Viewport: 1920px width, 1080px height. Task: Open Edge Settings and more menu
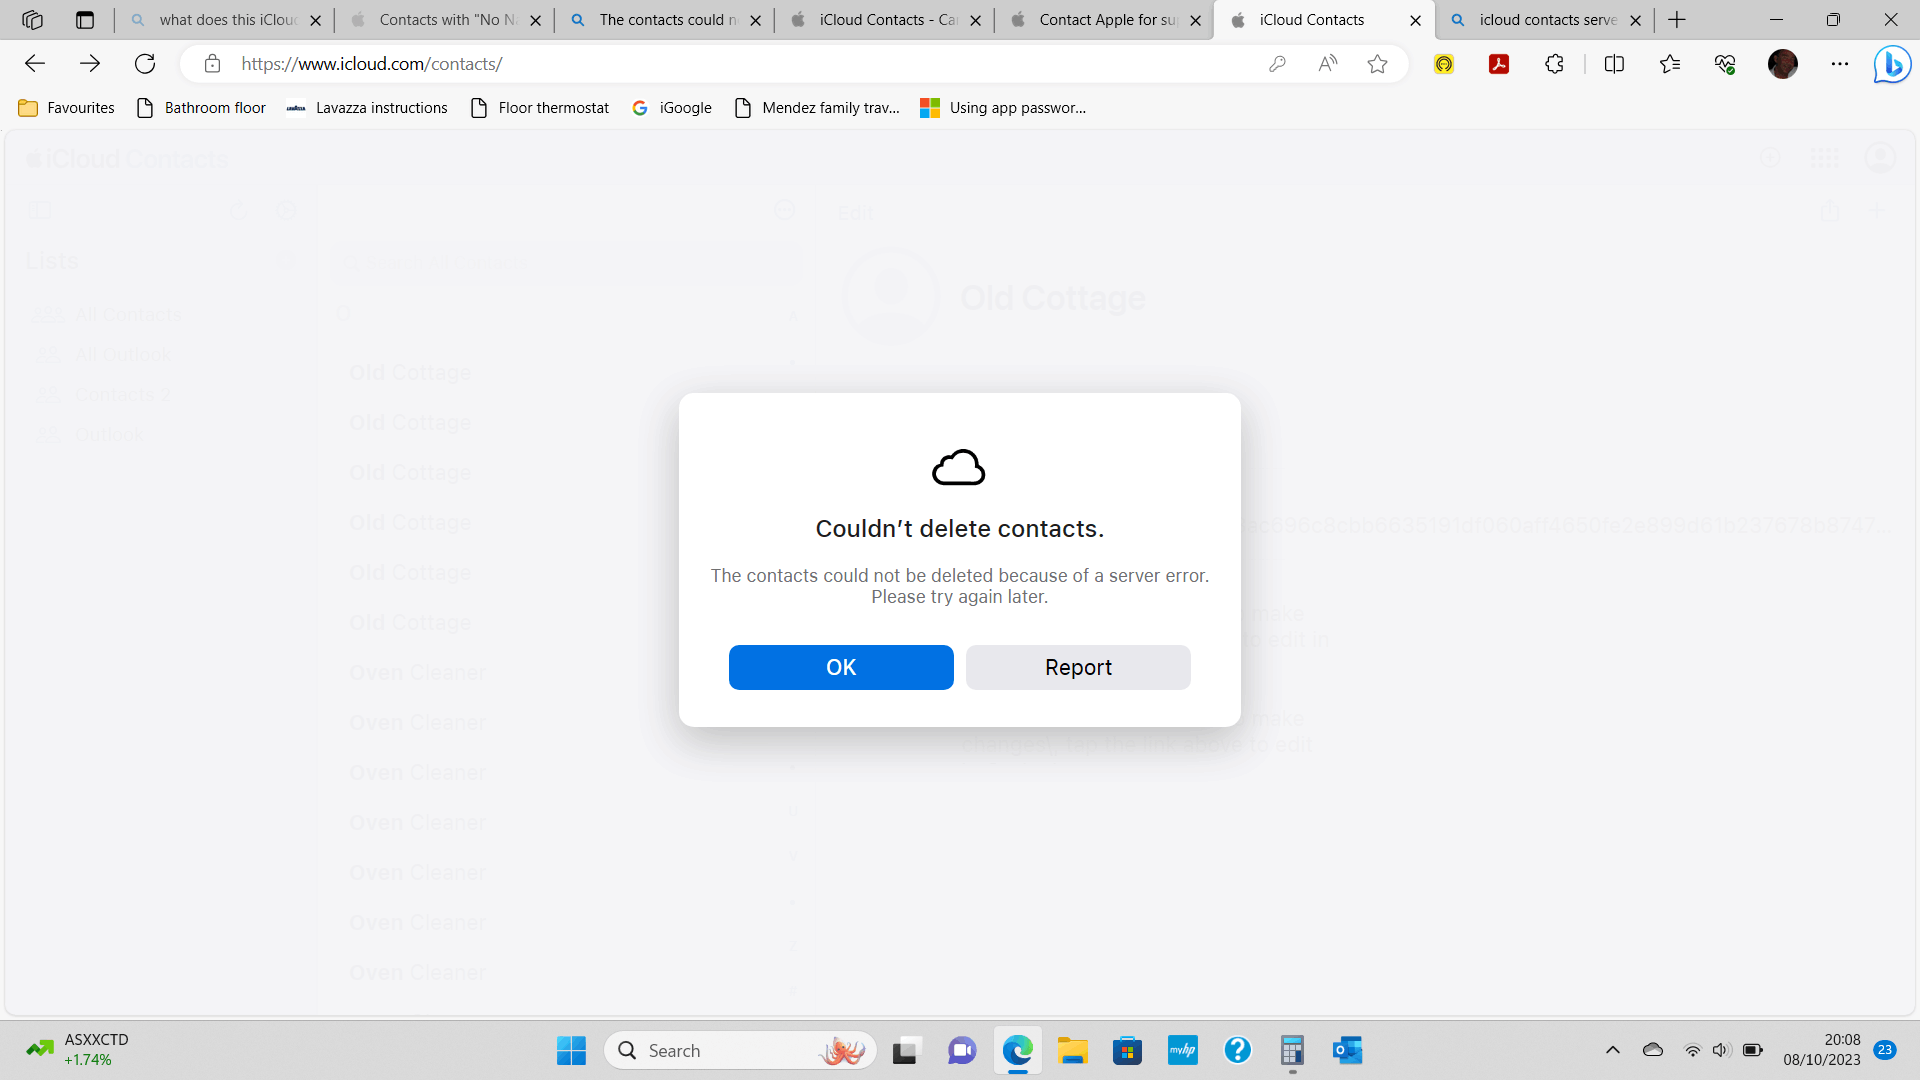click(1839, 64)
